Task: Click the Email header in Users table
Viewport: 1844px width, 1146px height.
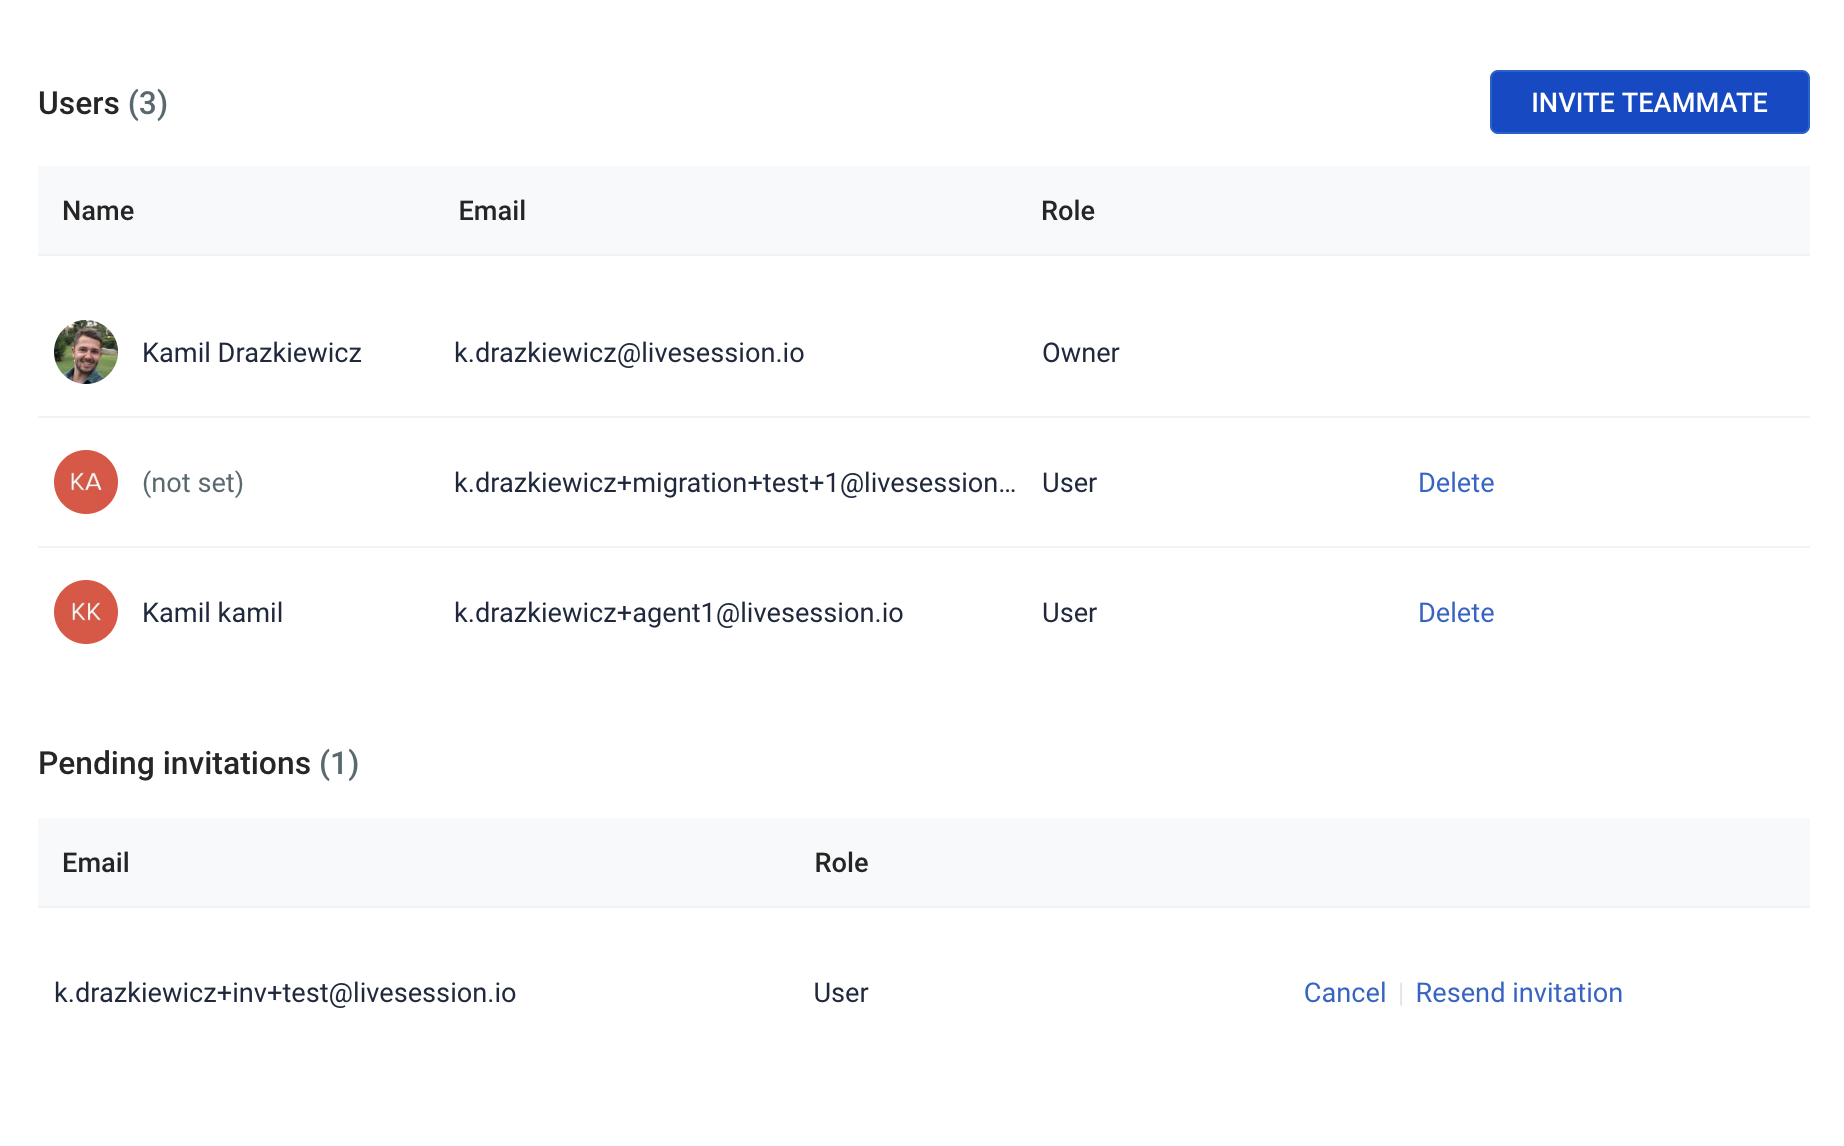Action: [492, 211]
